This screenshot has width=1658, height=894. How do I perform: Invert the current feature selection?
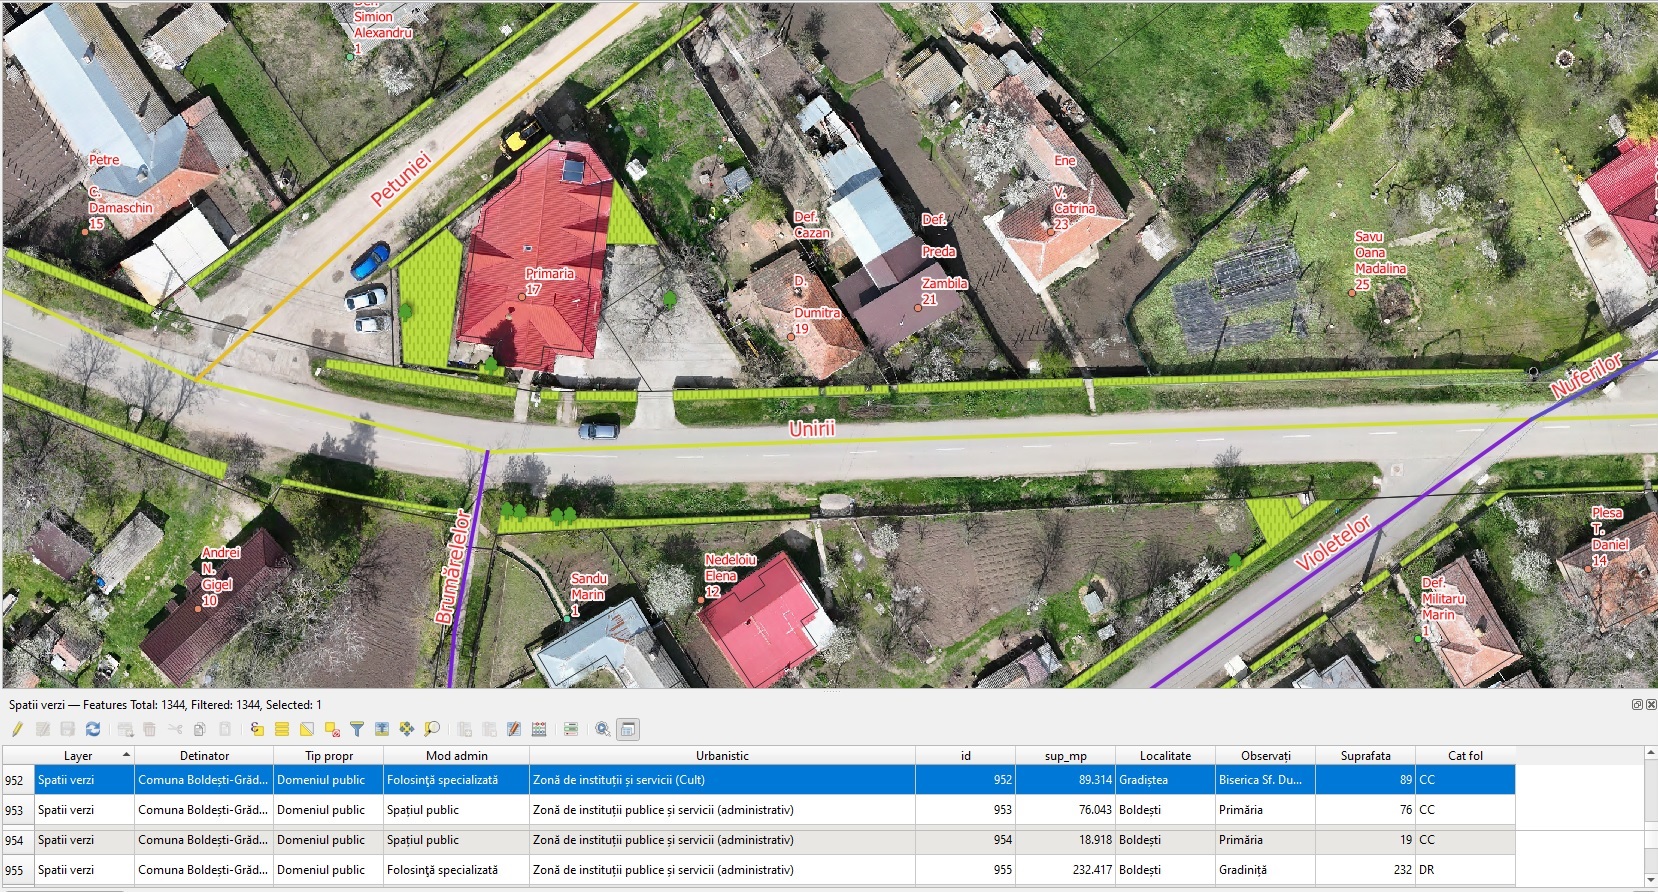click(x=307, y=730)
